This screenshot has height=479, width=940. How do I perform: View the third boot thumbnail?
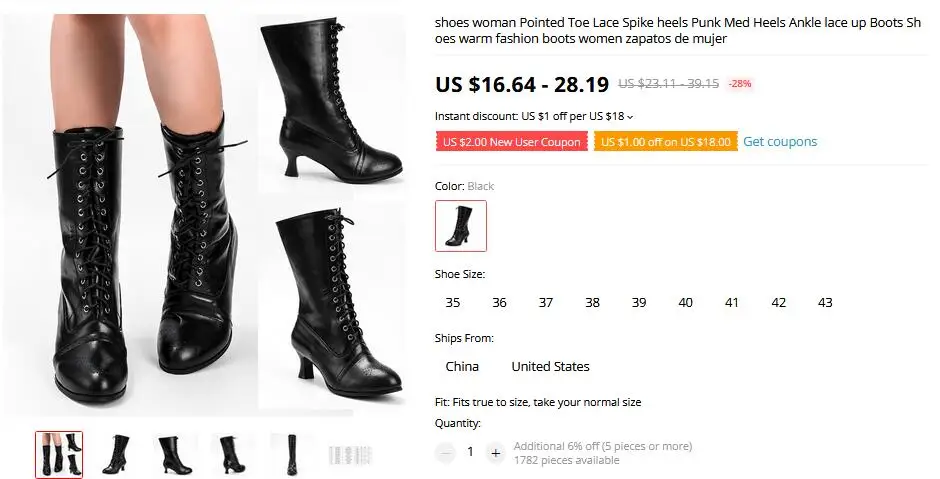174,454
